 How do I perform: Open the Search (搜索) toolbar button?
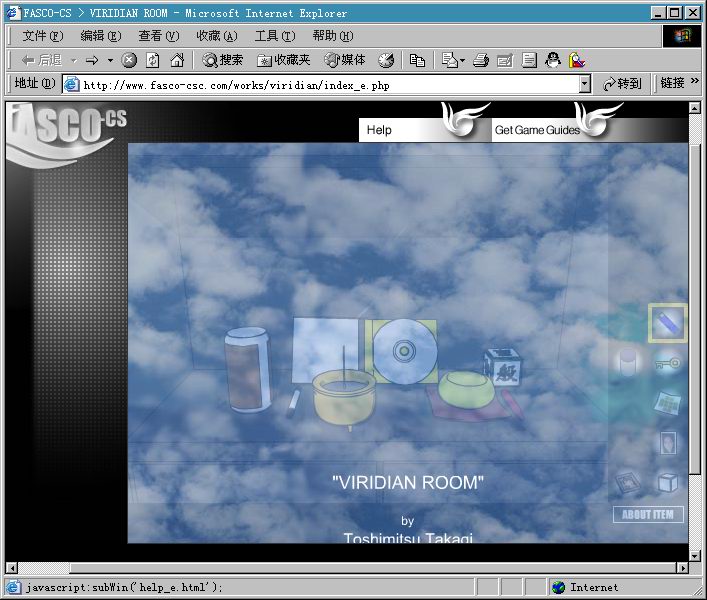click(222, 60)
